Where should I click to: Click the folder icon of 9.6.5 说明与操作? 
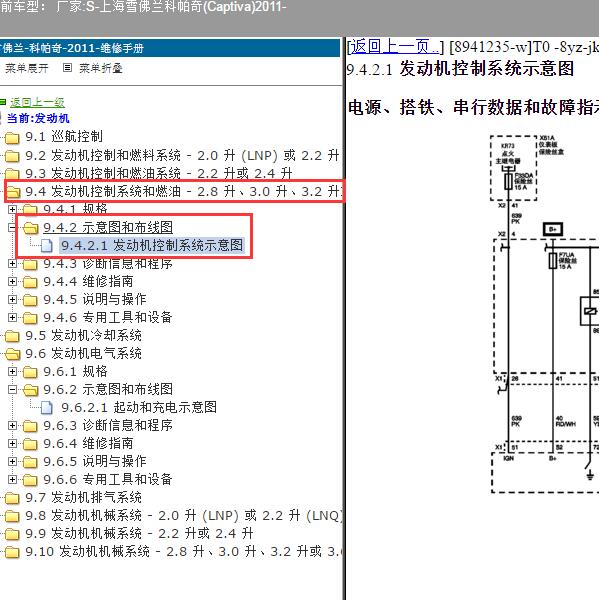(x=30, y=462)
